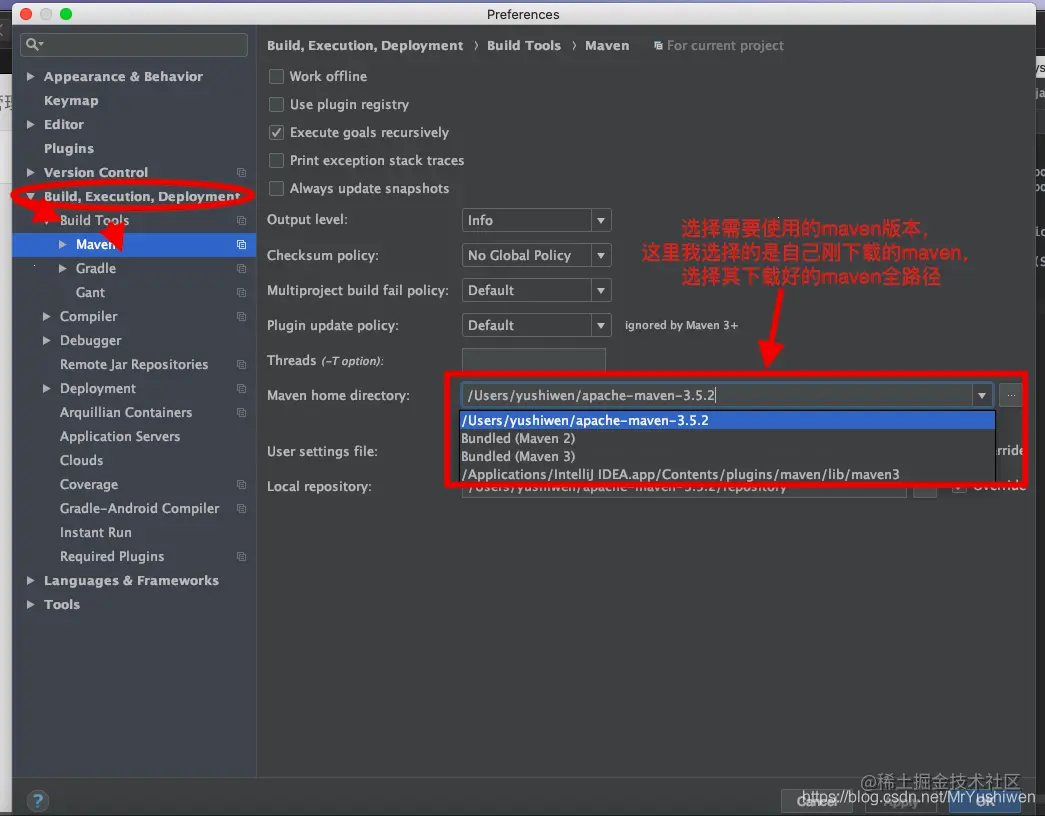Click project-level icon next to Required Plugins
The width and height of the screenshot is (1045, 816).
[x=241, y=557]
